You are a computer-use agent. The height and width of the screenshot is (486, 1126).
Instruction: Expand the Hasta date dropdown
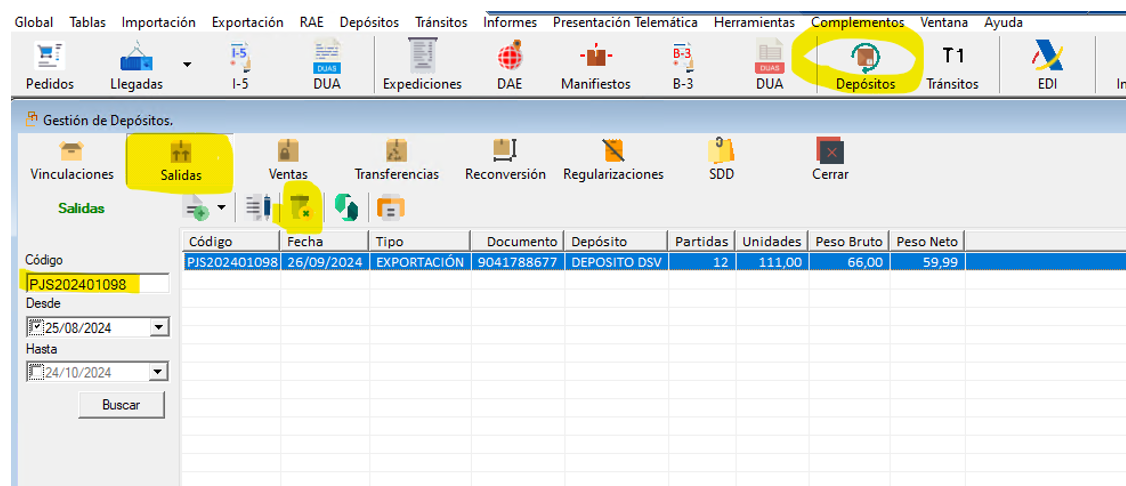click(x=158, y=372)
